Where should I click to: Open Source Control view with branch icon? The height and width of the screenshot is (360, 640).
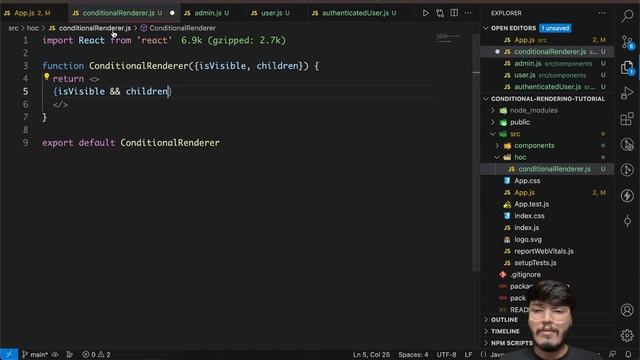point(627,42)
